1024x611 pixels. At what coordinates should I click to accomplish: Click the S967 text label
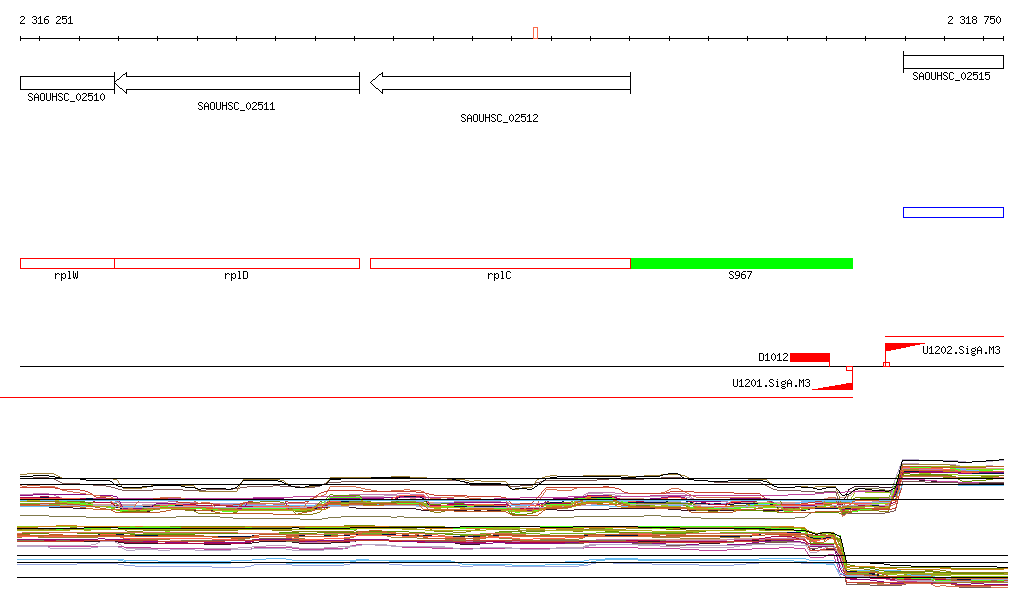[740, 276]
